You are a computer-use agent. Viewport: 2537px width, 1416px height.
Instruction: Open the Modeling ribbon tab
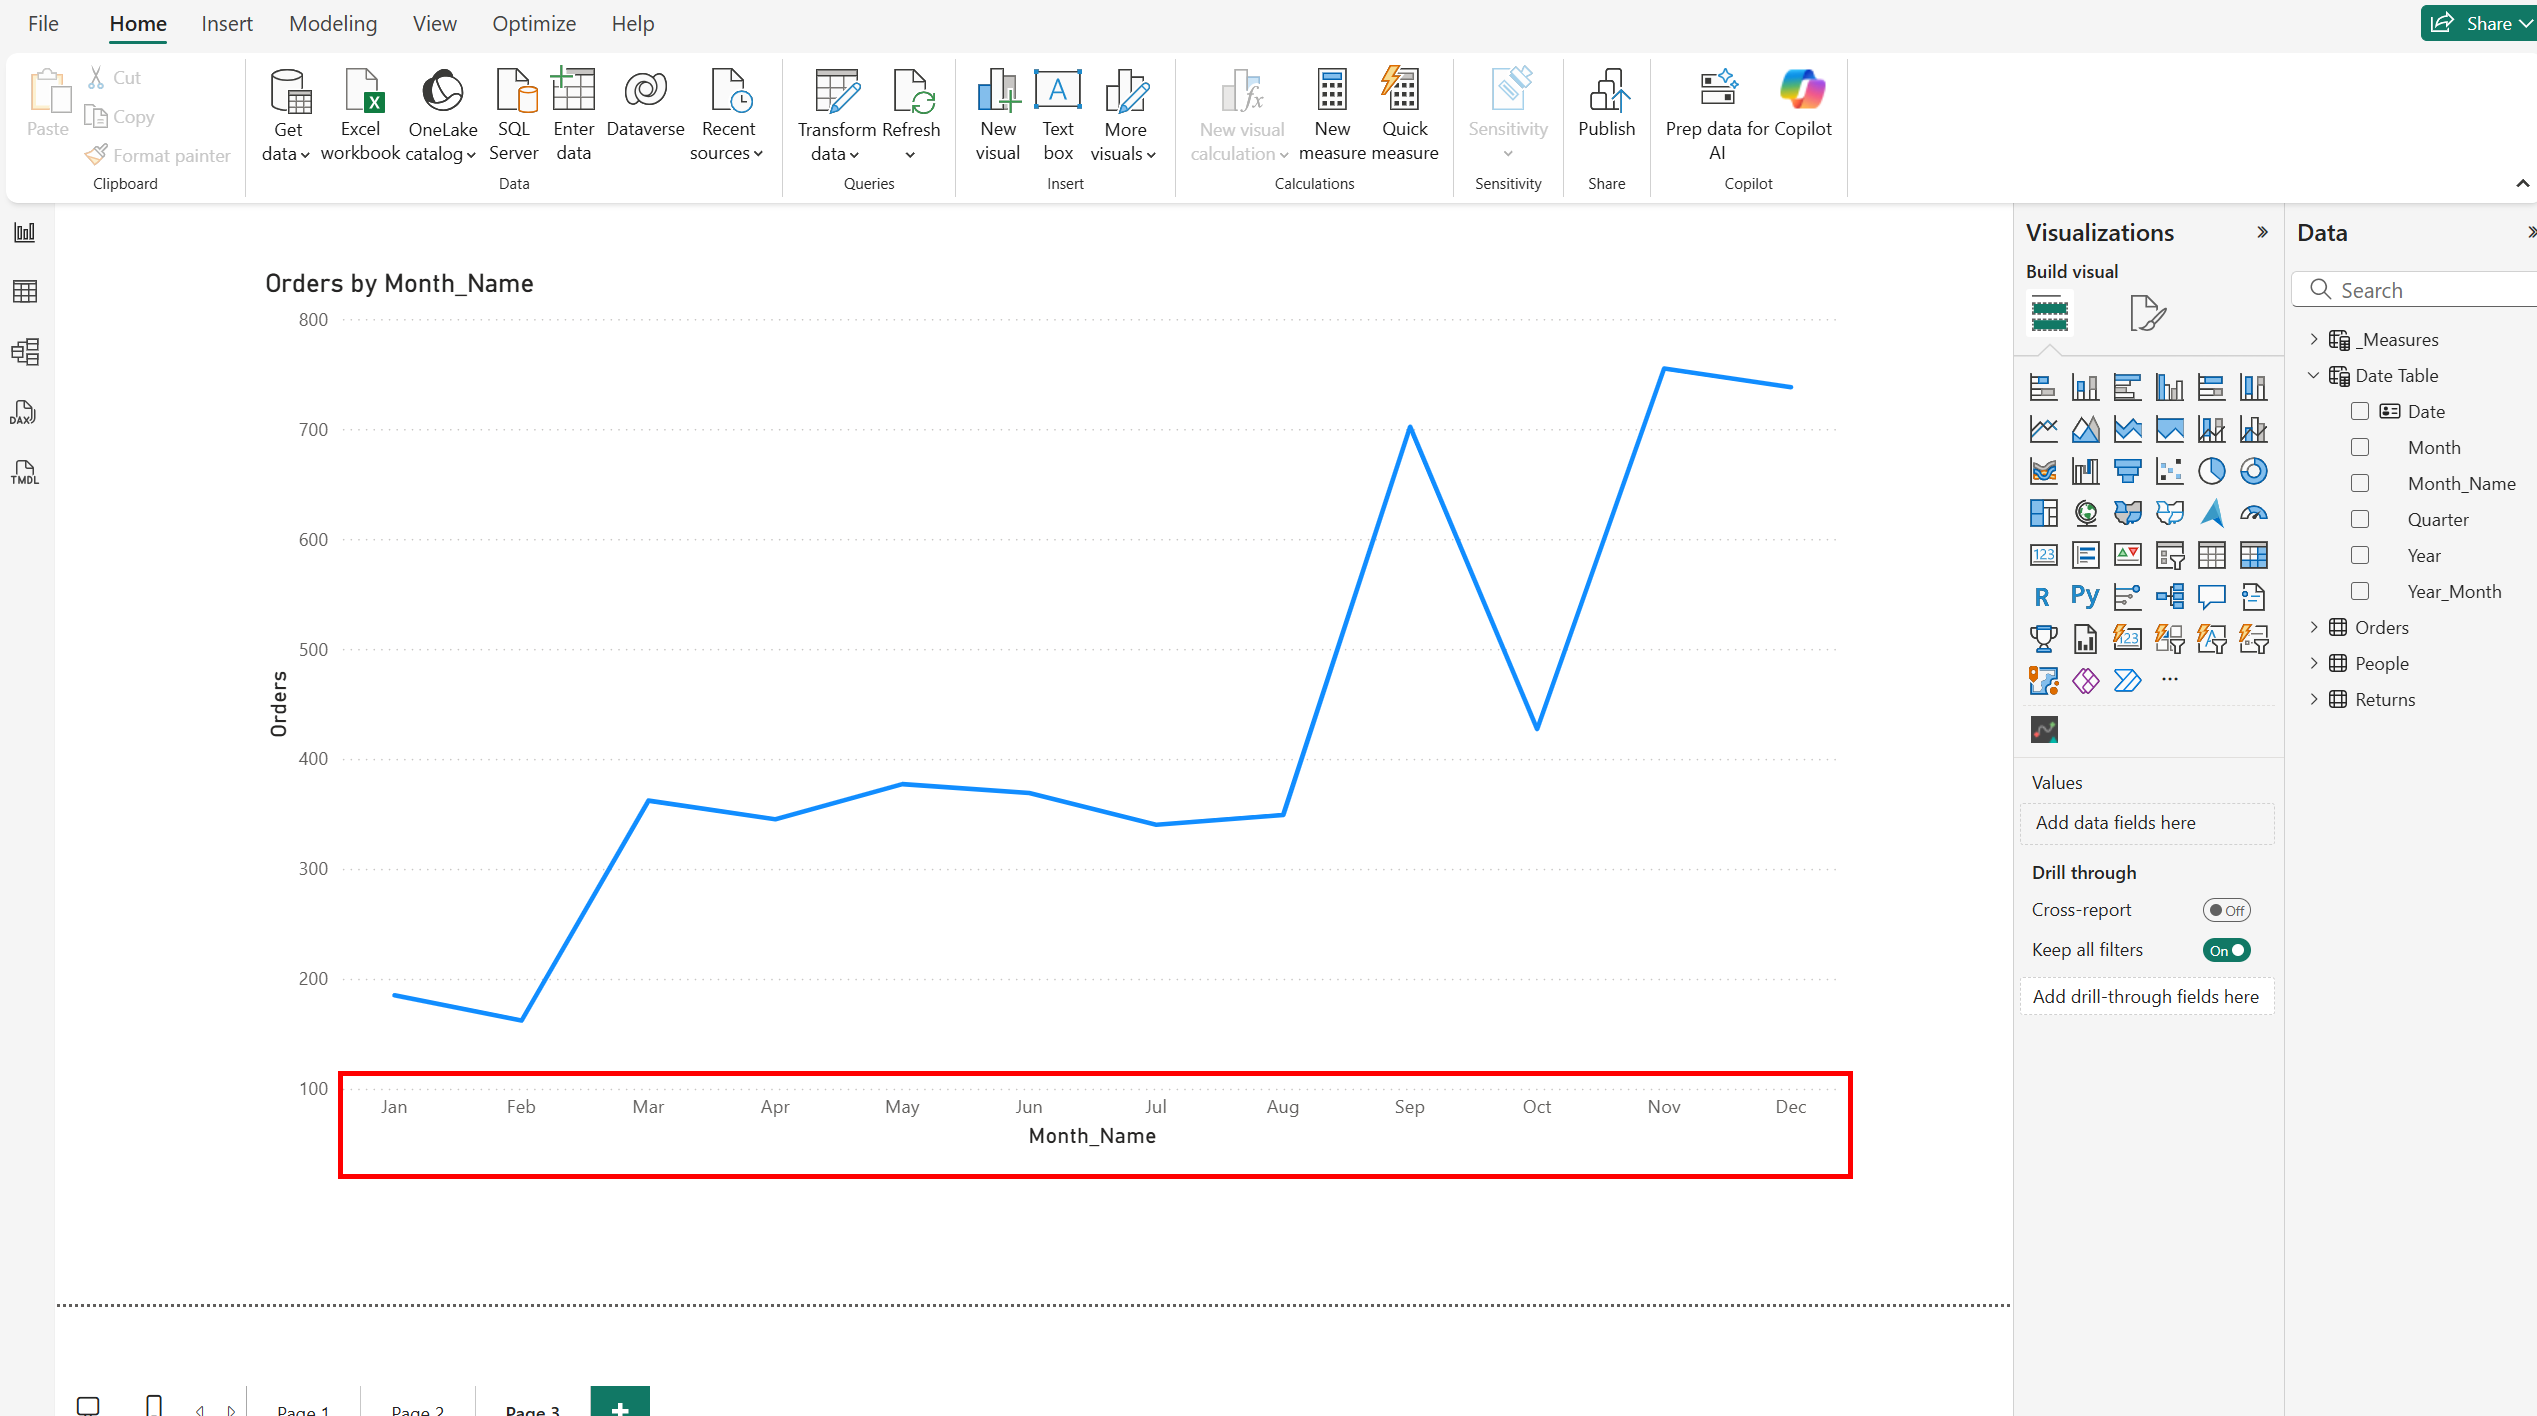[333, 24]
